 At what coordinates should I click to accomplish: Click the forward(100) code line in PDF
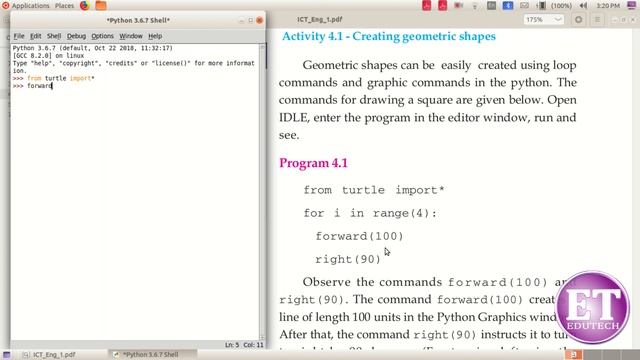coord(359,236)
